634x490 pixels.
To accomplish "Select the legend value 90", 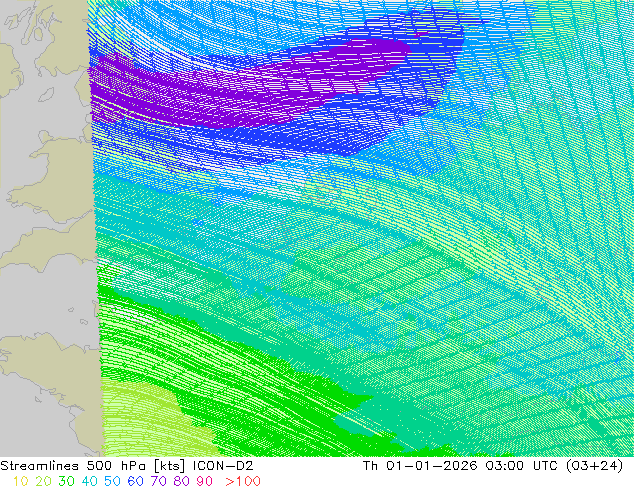I will point(204,481).
